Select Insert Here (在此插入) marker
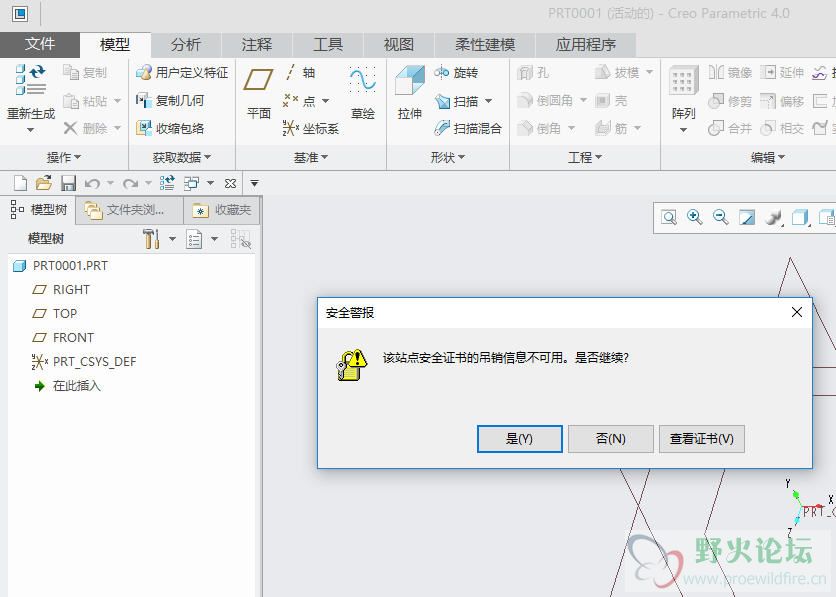This screenshot has height=597, width=836. click(x=67, y=385)
